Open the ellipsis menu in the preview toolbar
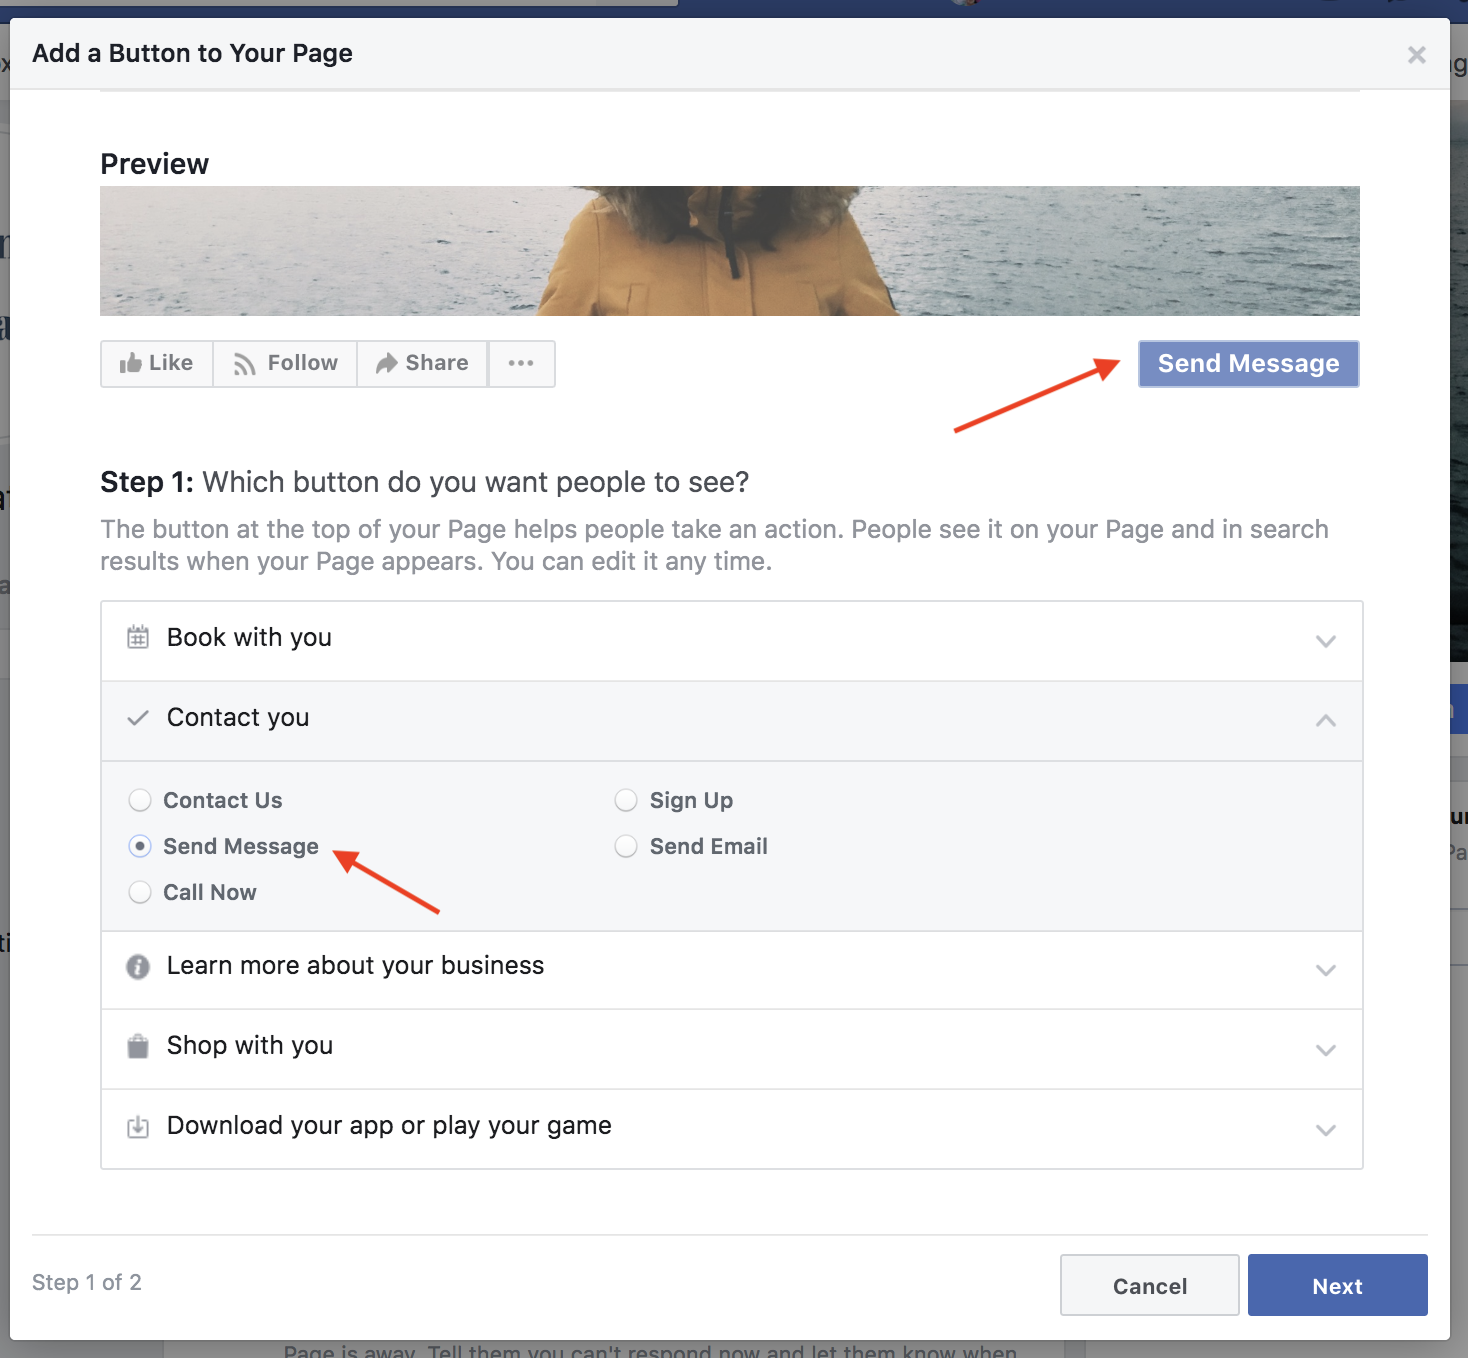Viewport: 1468px width, 1358px height. pyautogui.click(x=521, y=364)
